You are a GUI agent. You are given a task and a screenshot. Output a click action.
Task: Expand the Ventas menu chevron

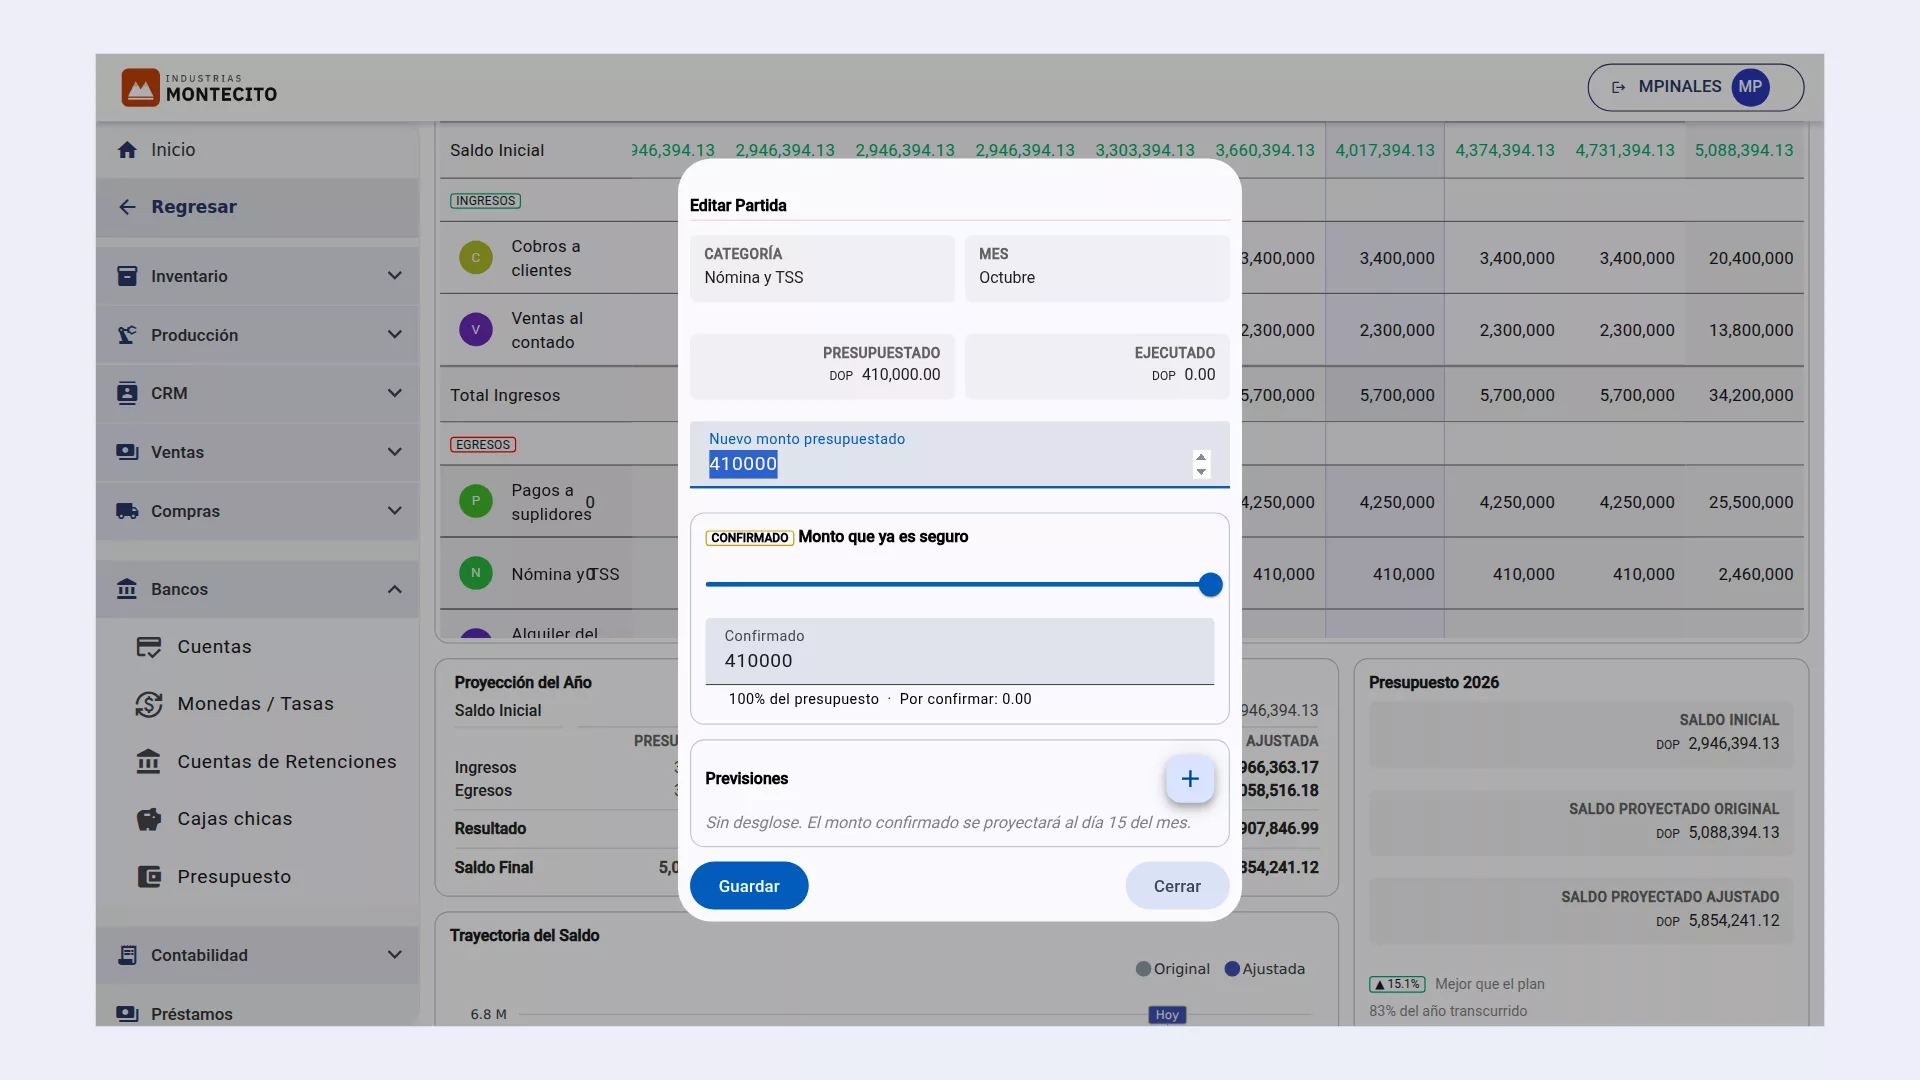coord(395,452)
